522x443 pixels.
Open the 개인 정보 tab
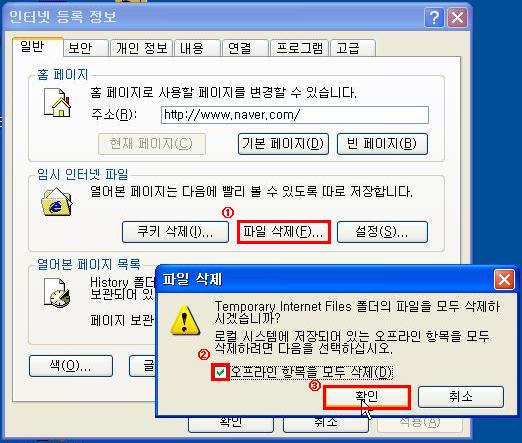141,48
